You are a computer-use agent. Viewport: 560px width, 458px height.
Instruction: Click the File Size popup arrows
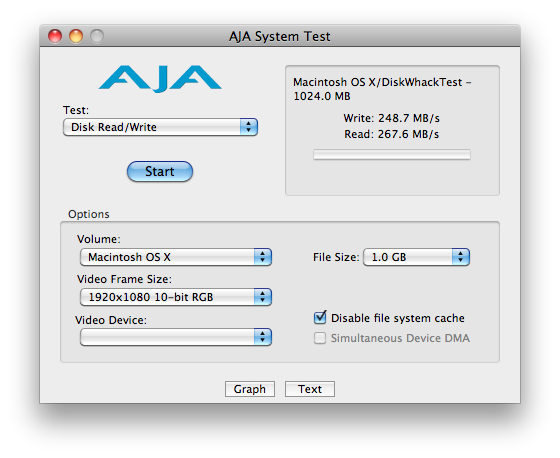click(x=461, y=257)
